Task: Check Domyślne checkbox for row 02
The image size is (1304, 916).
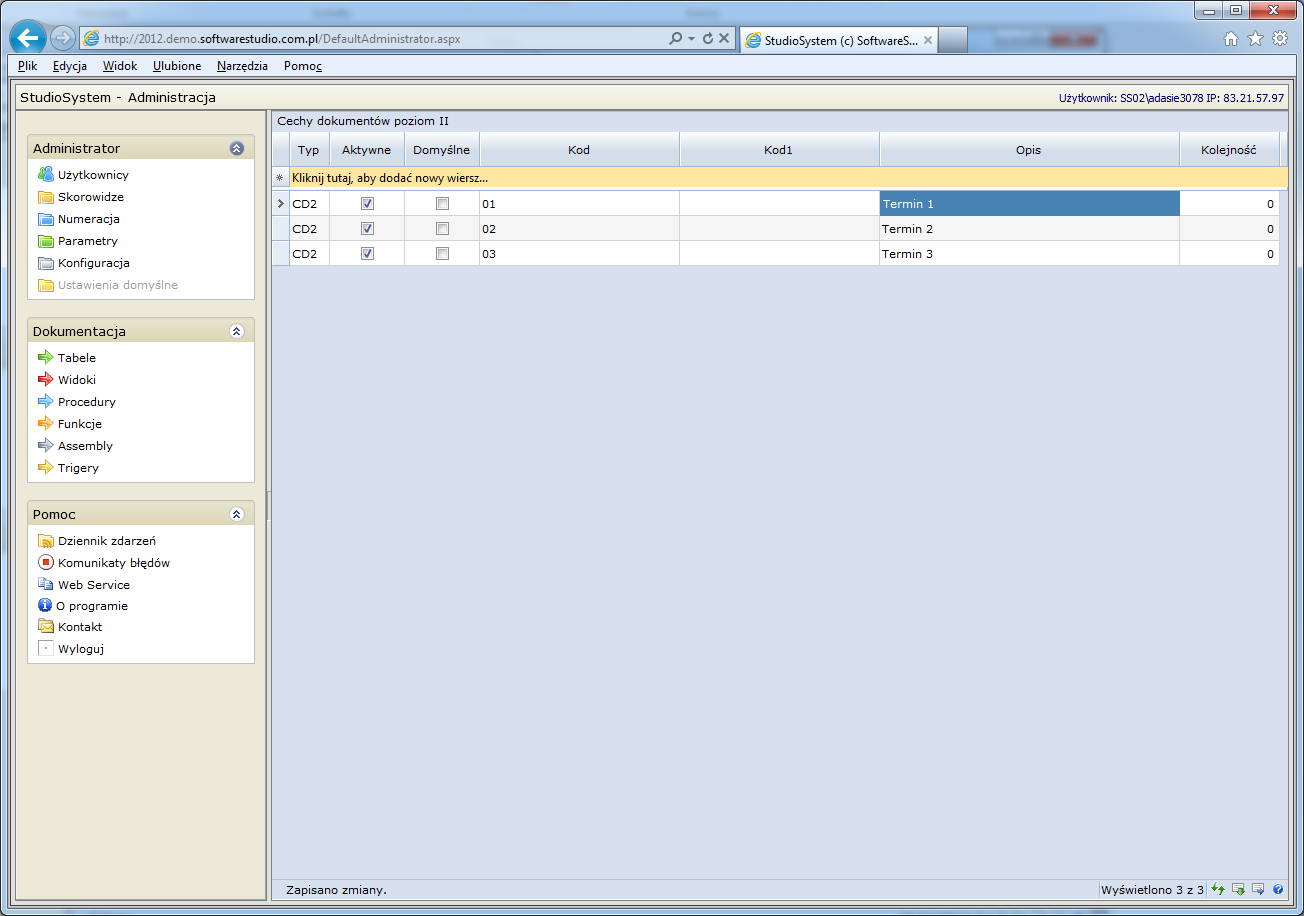Action: (442, 229)
